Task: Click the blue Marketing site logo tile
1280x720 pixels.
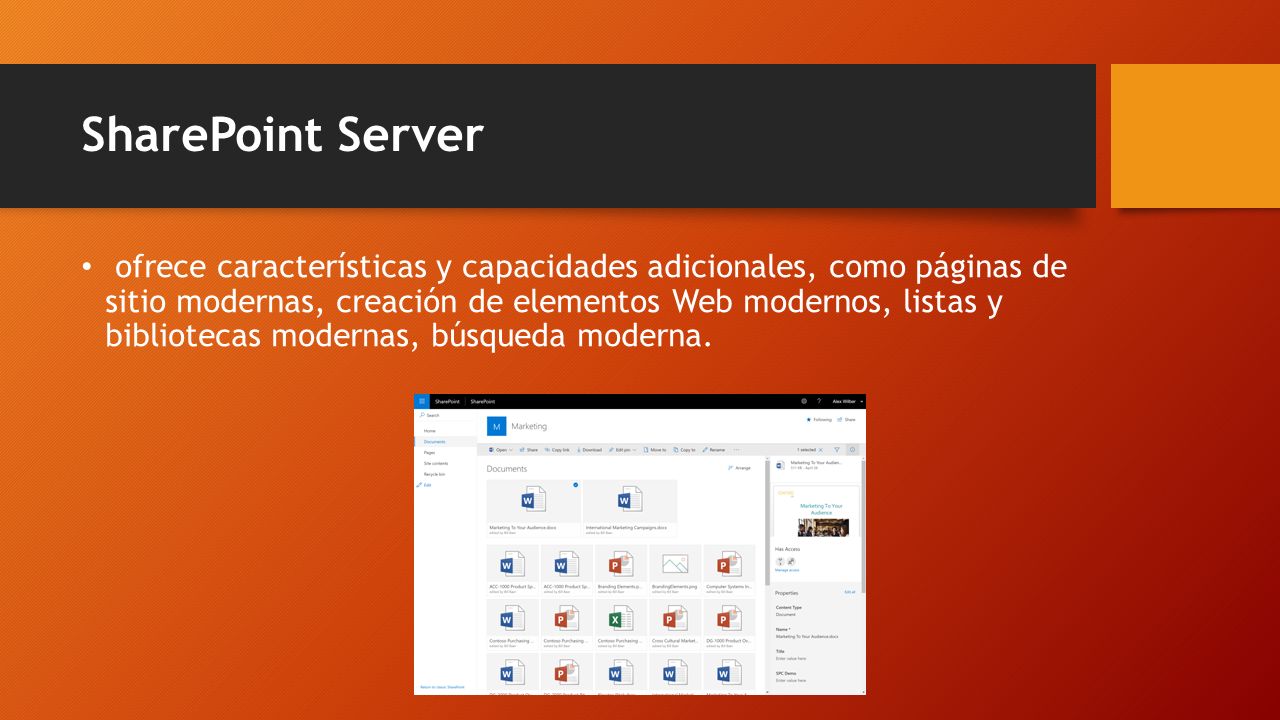Action: point(497,426)
